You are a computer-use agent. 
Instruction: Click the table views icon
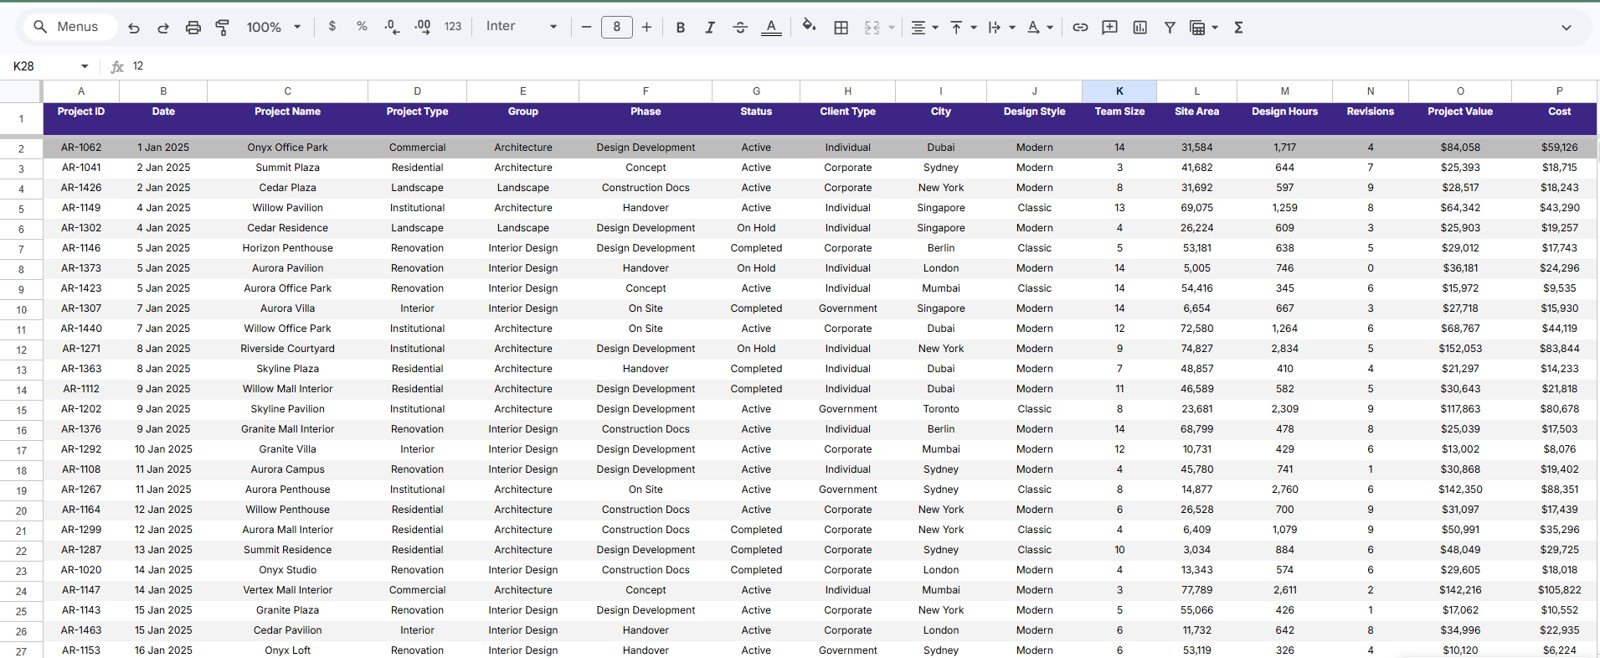(x=1197, y=28)
